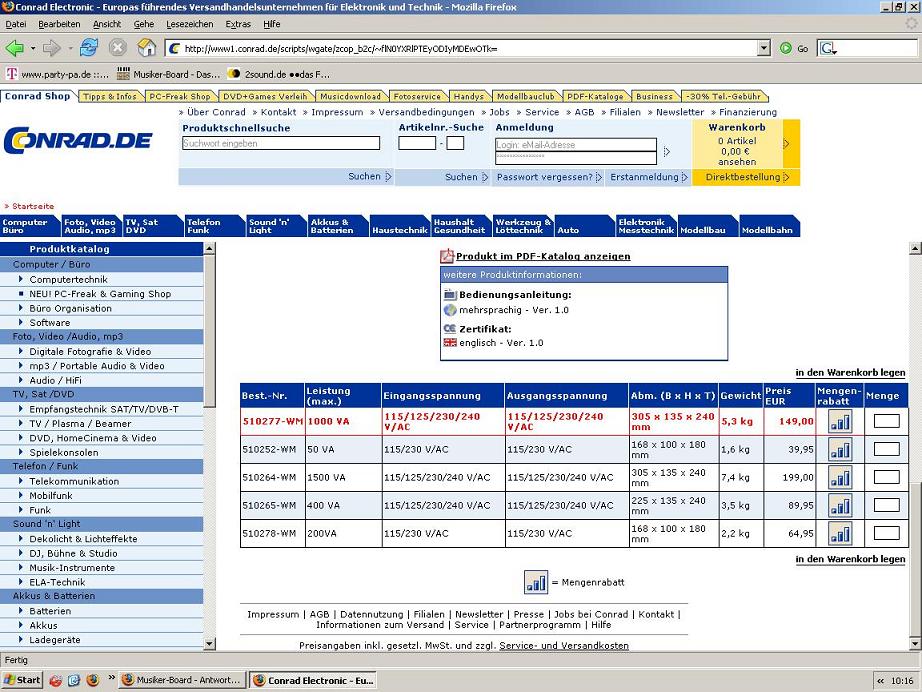Click the Direktbestellung button
Screen dimensions: 922x692
[746, 177]
